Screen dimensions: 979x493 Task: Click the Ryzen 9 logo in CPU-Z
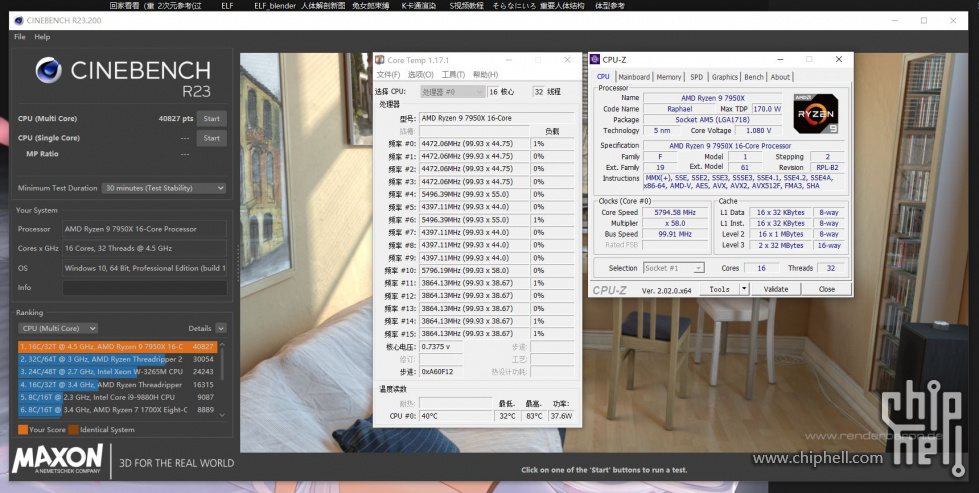point(815,114)
